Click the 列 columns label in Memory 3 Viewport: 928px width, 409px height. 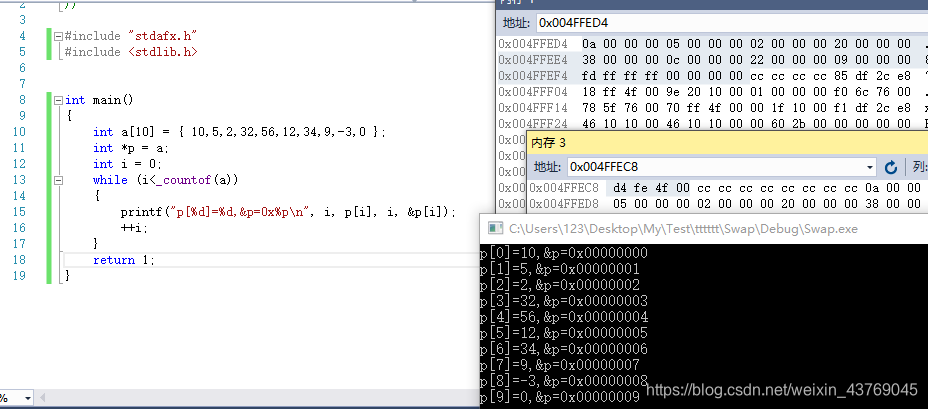click(x=920, y=168)
